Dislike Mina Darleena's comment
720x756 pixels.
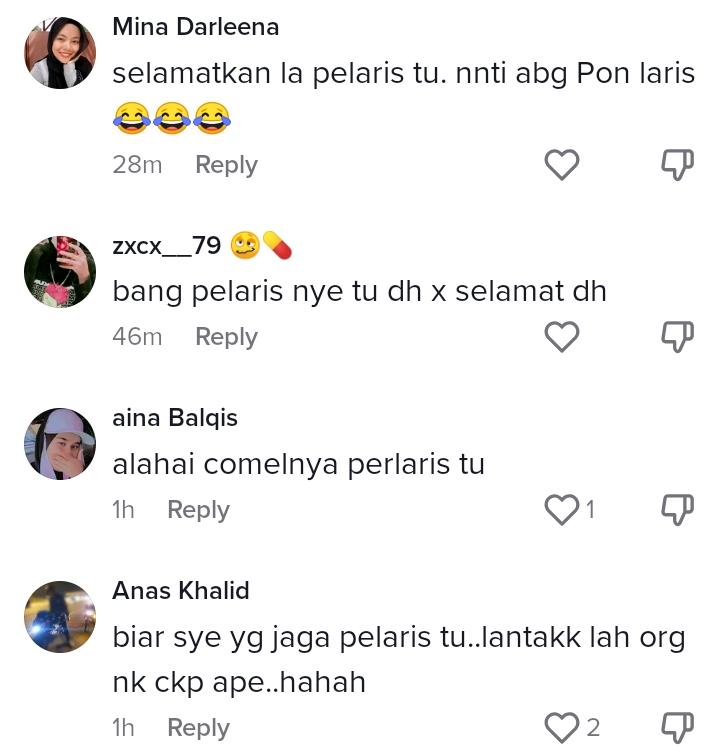coord(677,164)
